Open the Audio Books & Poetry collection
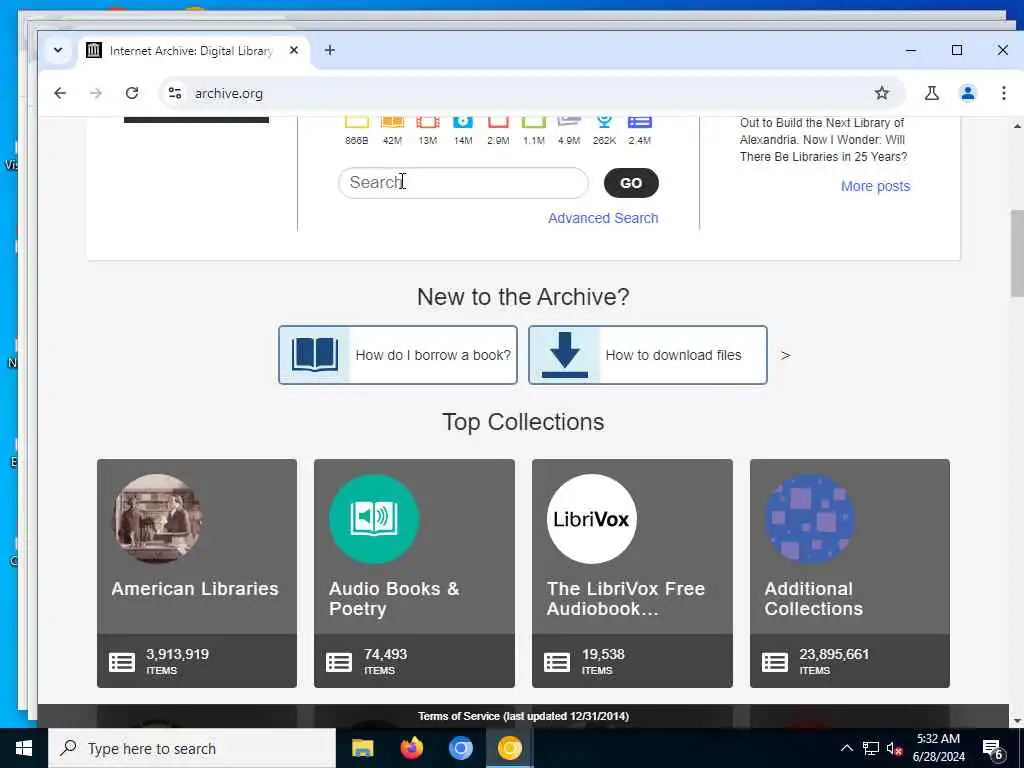The height and width of the screenshot is (768, 1024). pyautogui.click(x=414, y=573)
